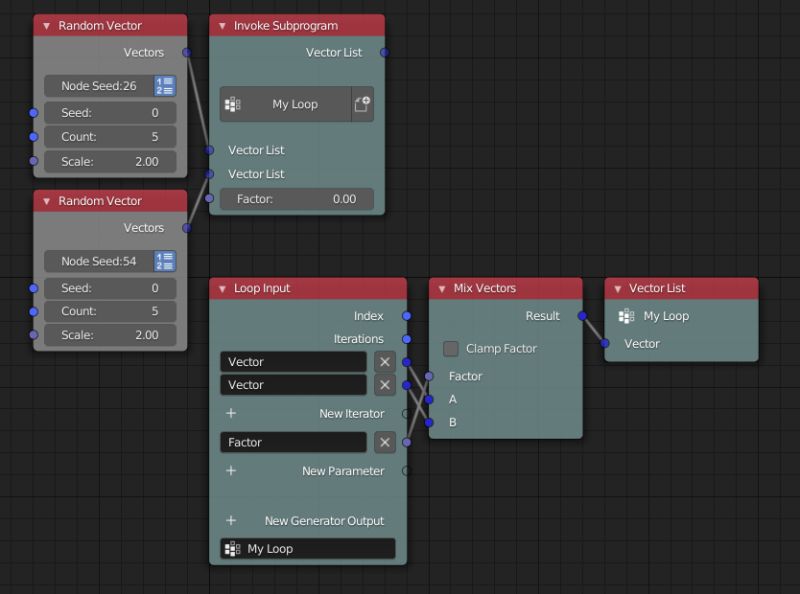Remove the first Vector iterator with its X icon

(384, 361)
